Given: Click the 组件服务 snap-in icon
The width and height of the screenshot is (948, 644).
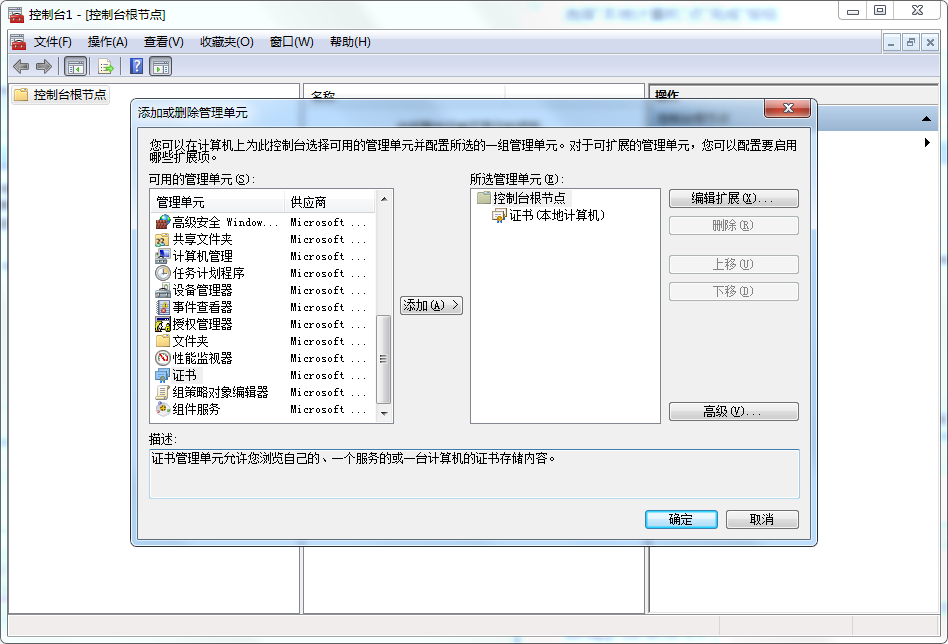Looking at the screenshot, I should point(163,409).
